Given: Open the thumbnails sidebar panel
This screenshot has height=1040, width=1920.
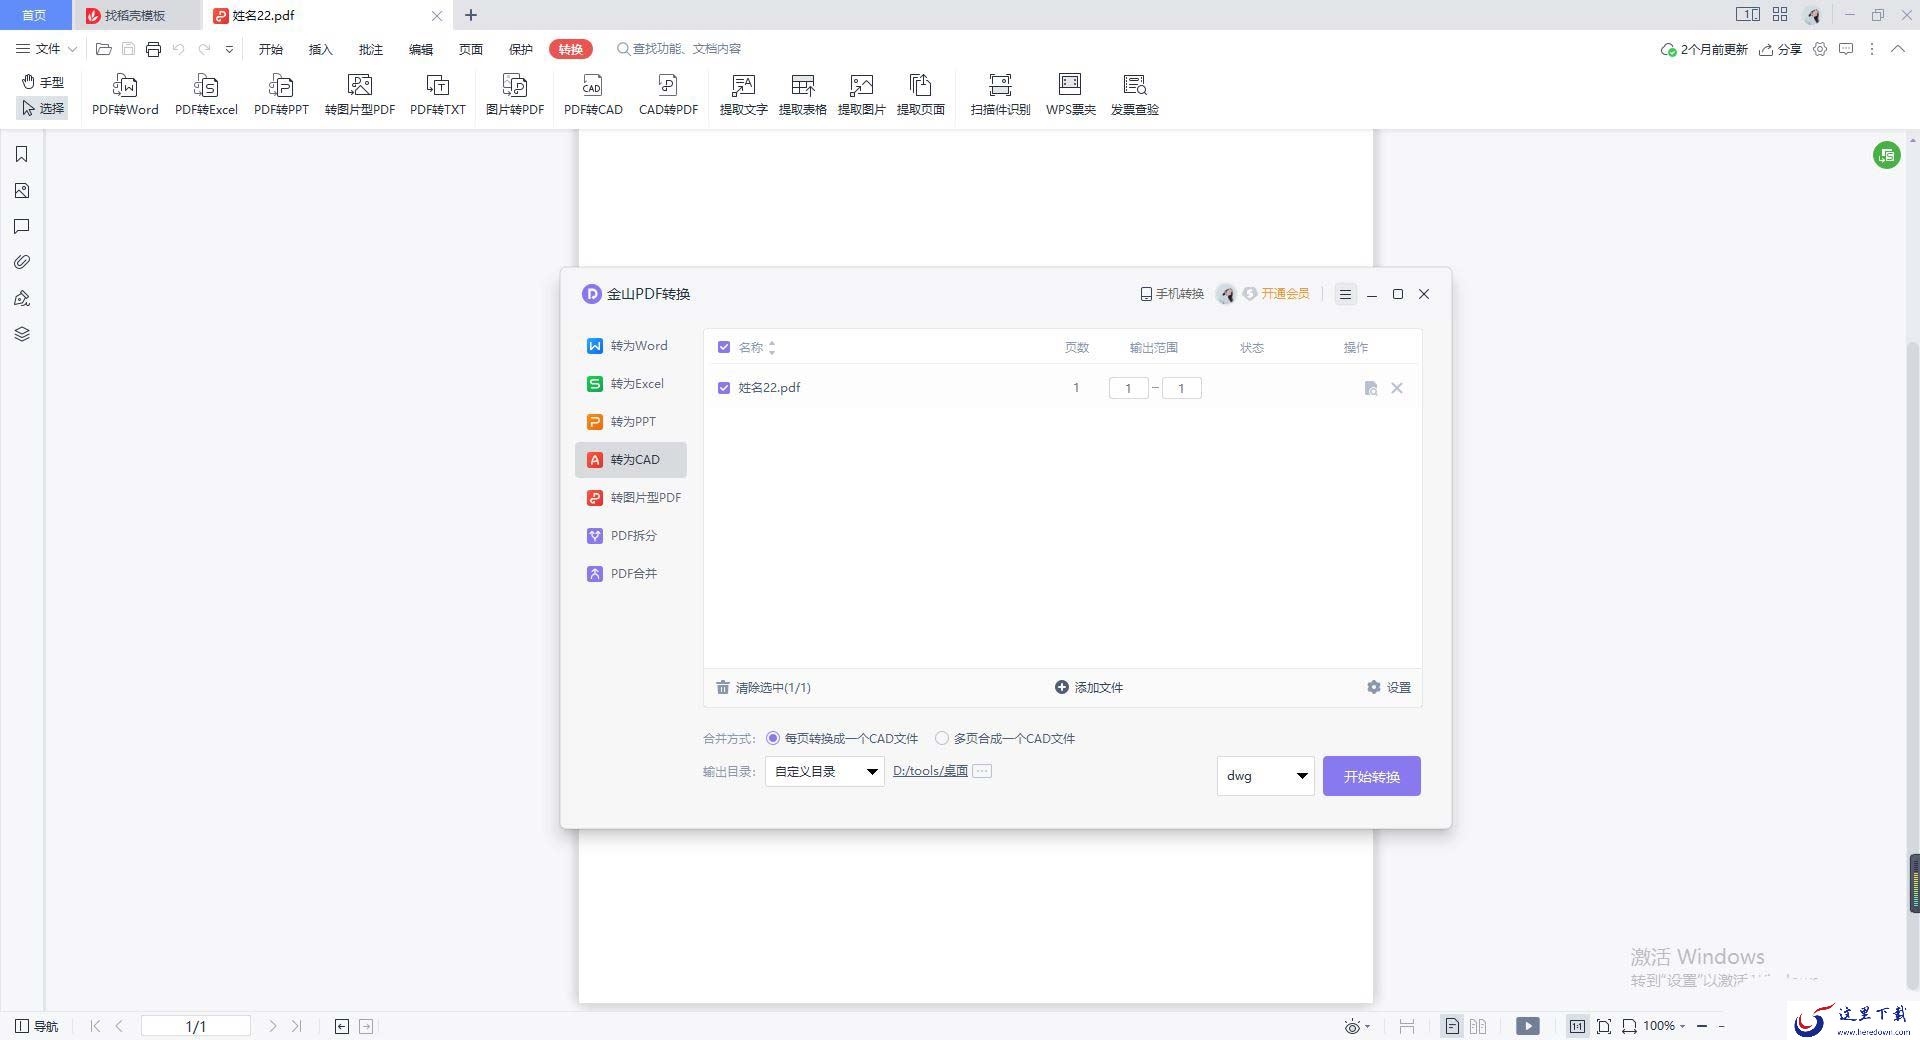Looking at the screenshot, I should click(21, 190).
